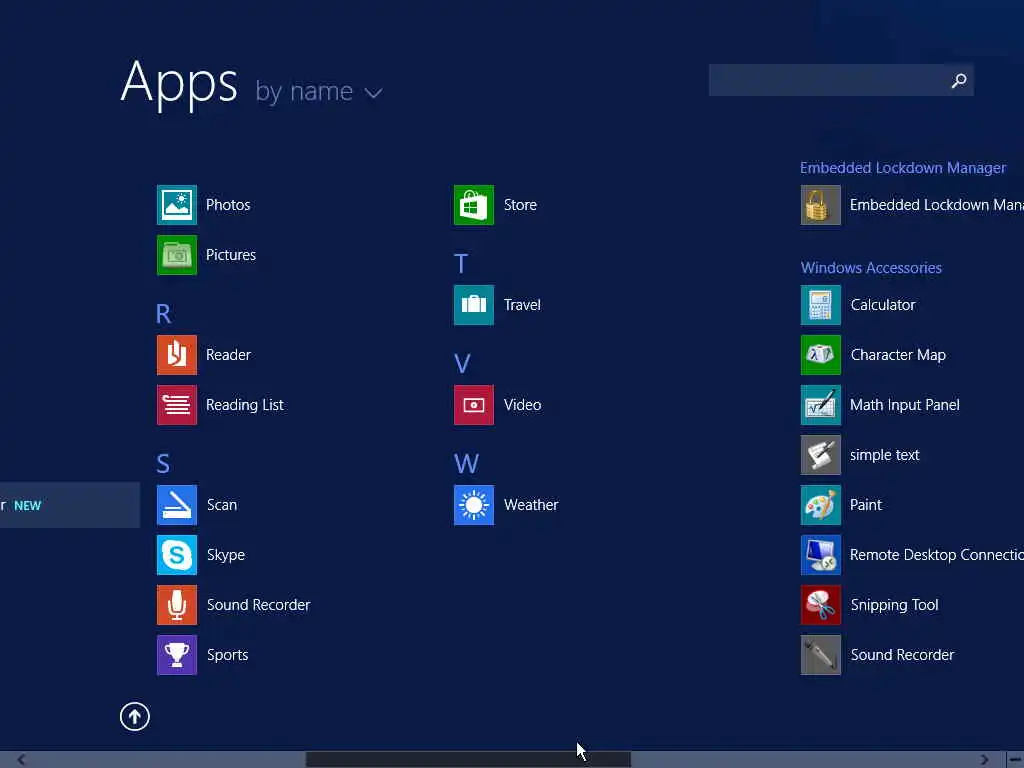Viewport: 1024px width, 768px height.
Task: Open Remote Desktop Connection icon
Action: (x=821, y=555)
